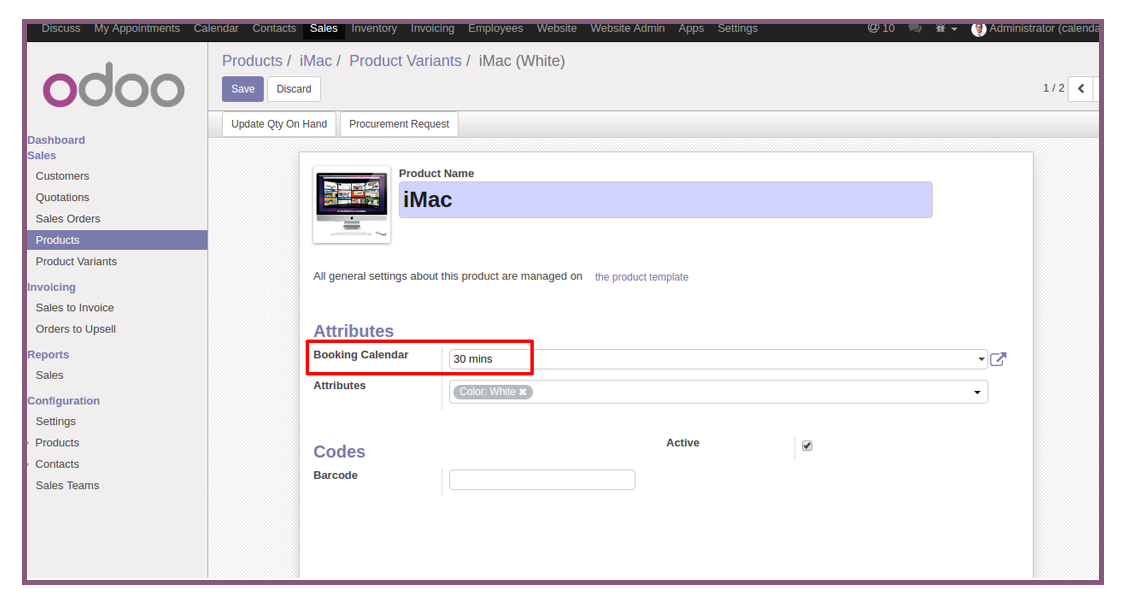Open the Website menu
This screenshot has height=607, width=1126.
click(x=557, y=28)
